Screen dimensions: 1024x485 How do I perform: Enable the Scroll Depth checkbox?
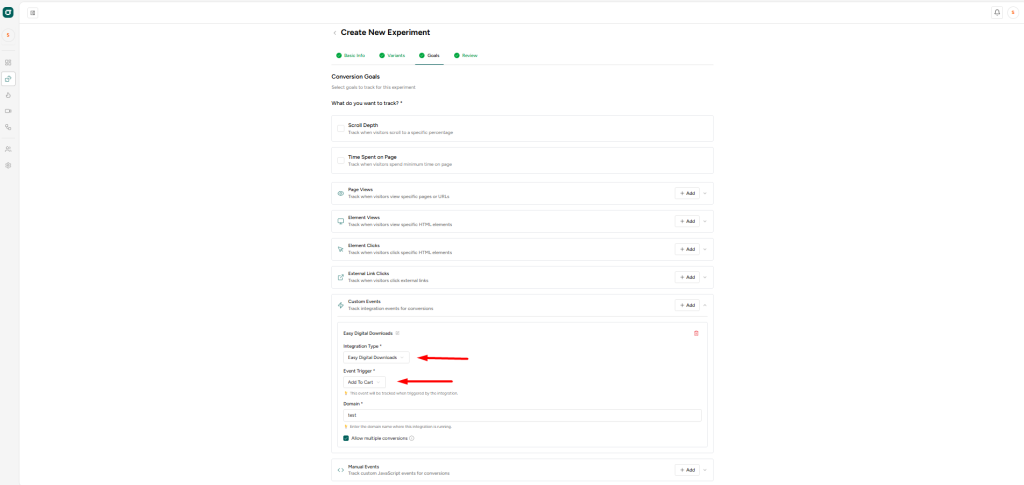(x=341, y=128)
